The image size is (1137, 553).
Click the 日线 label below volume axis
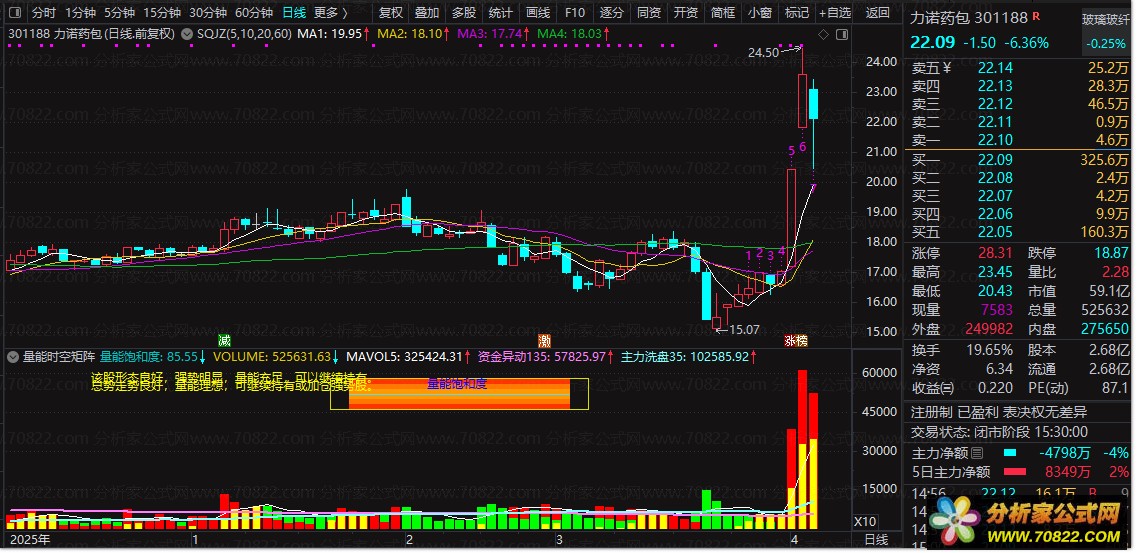point(876,539)
